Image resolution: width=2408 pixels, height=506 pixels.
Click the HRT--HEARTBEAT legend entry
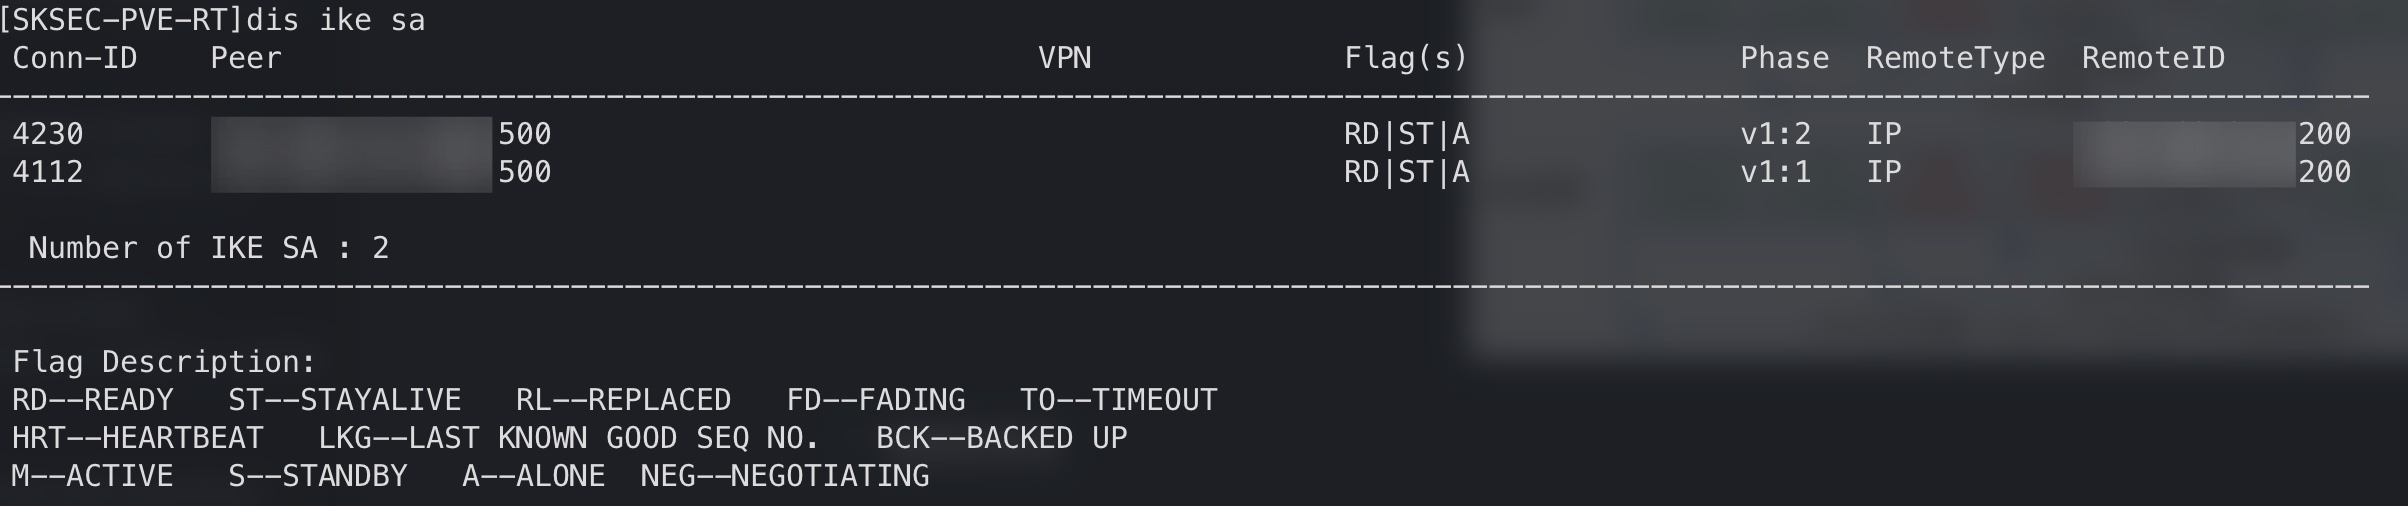[138, 438]
